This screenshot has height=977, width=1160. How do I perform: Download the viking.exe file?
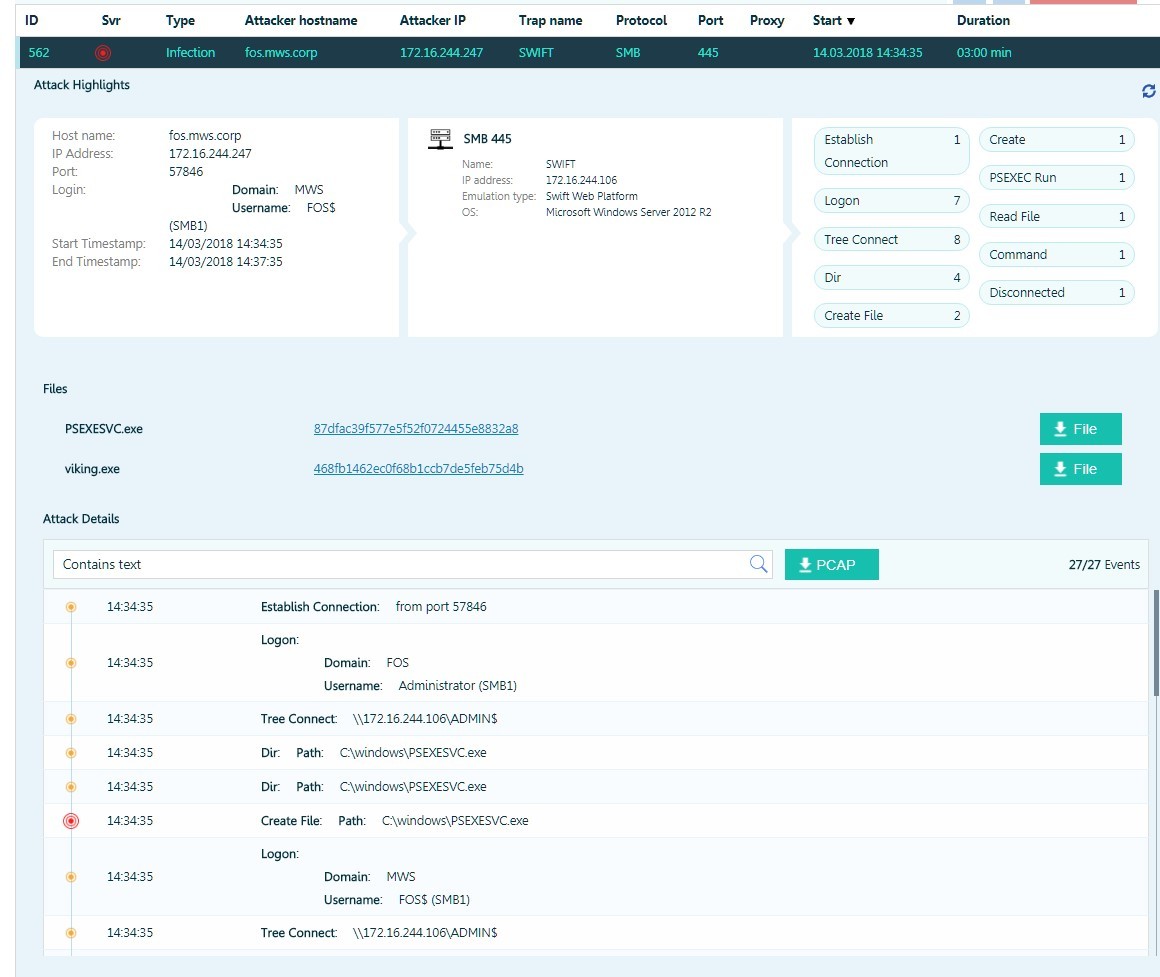(x=1080, y=469)
